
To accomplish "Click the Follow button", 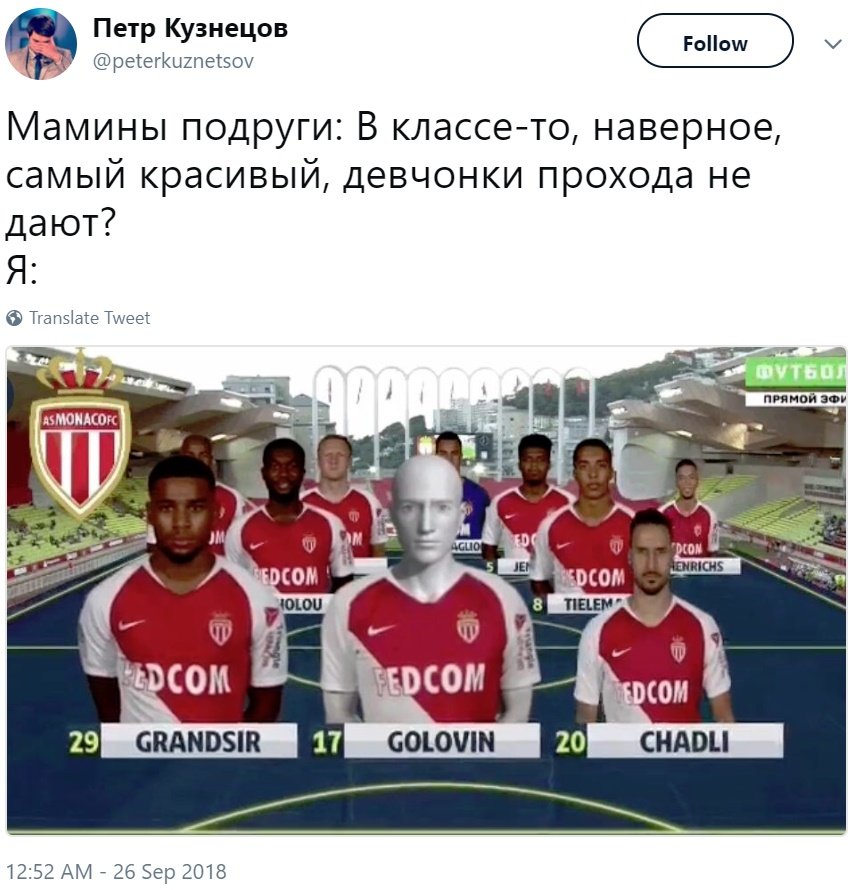I will pos(715,41).
